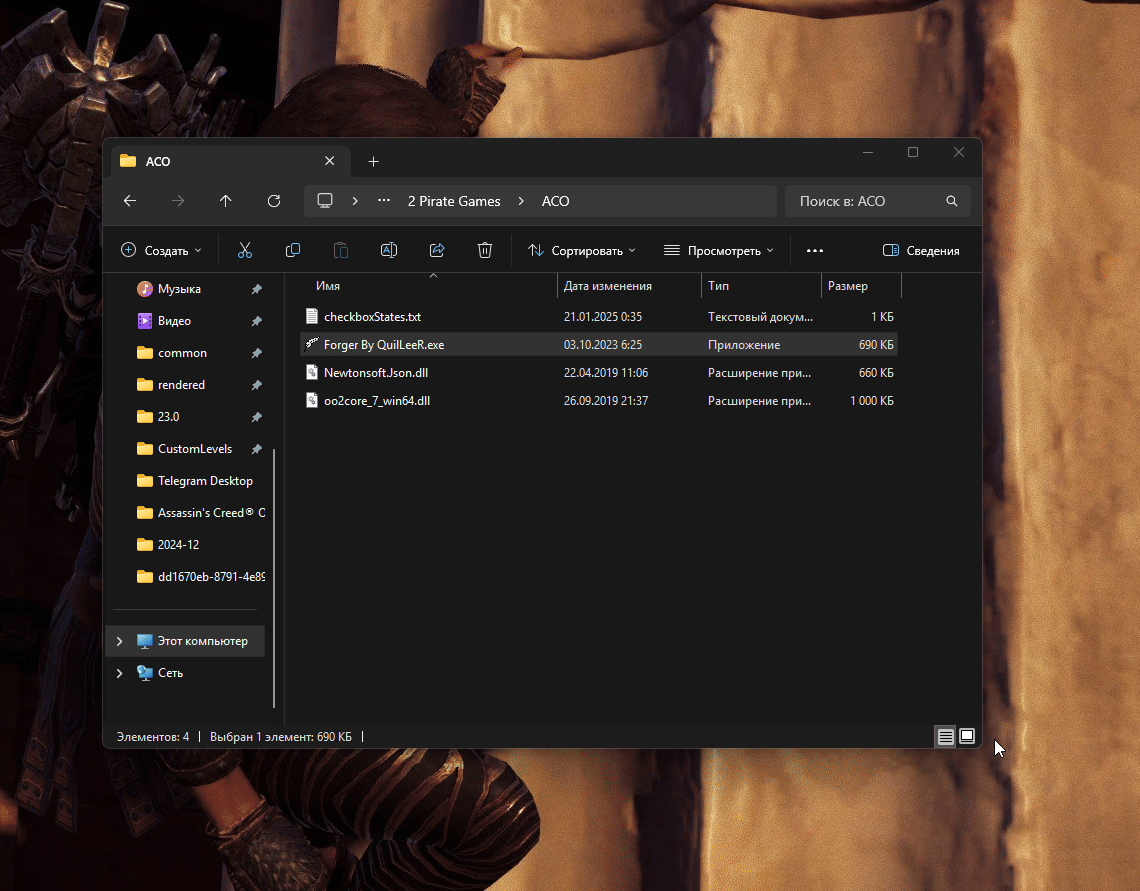Add a new tab
The width and height of the screenshot is (1140, 891).
(374, 161)
